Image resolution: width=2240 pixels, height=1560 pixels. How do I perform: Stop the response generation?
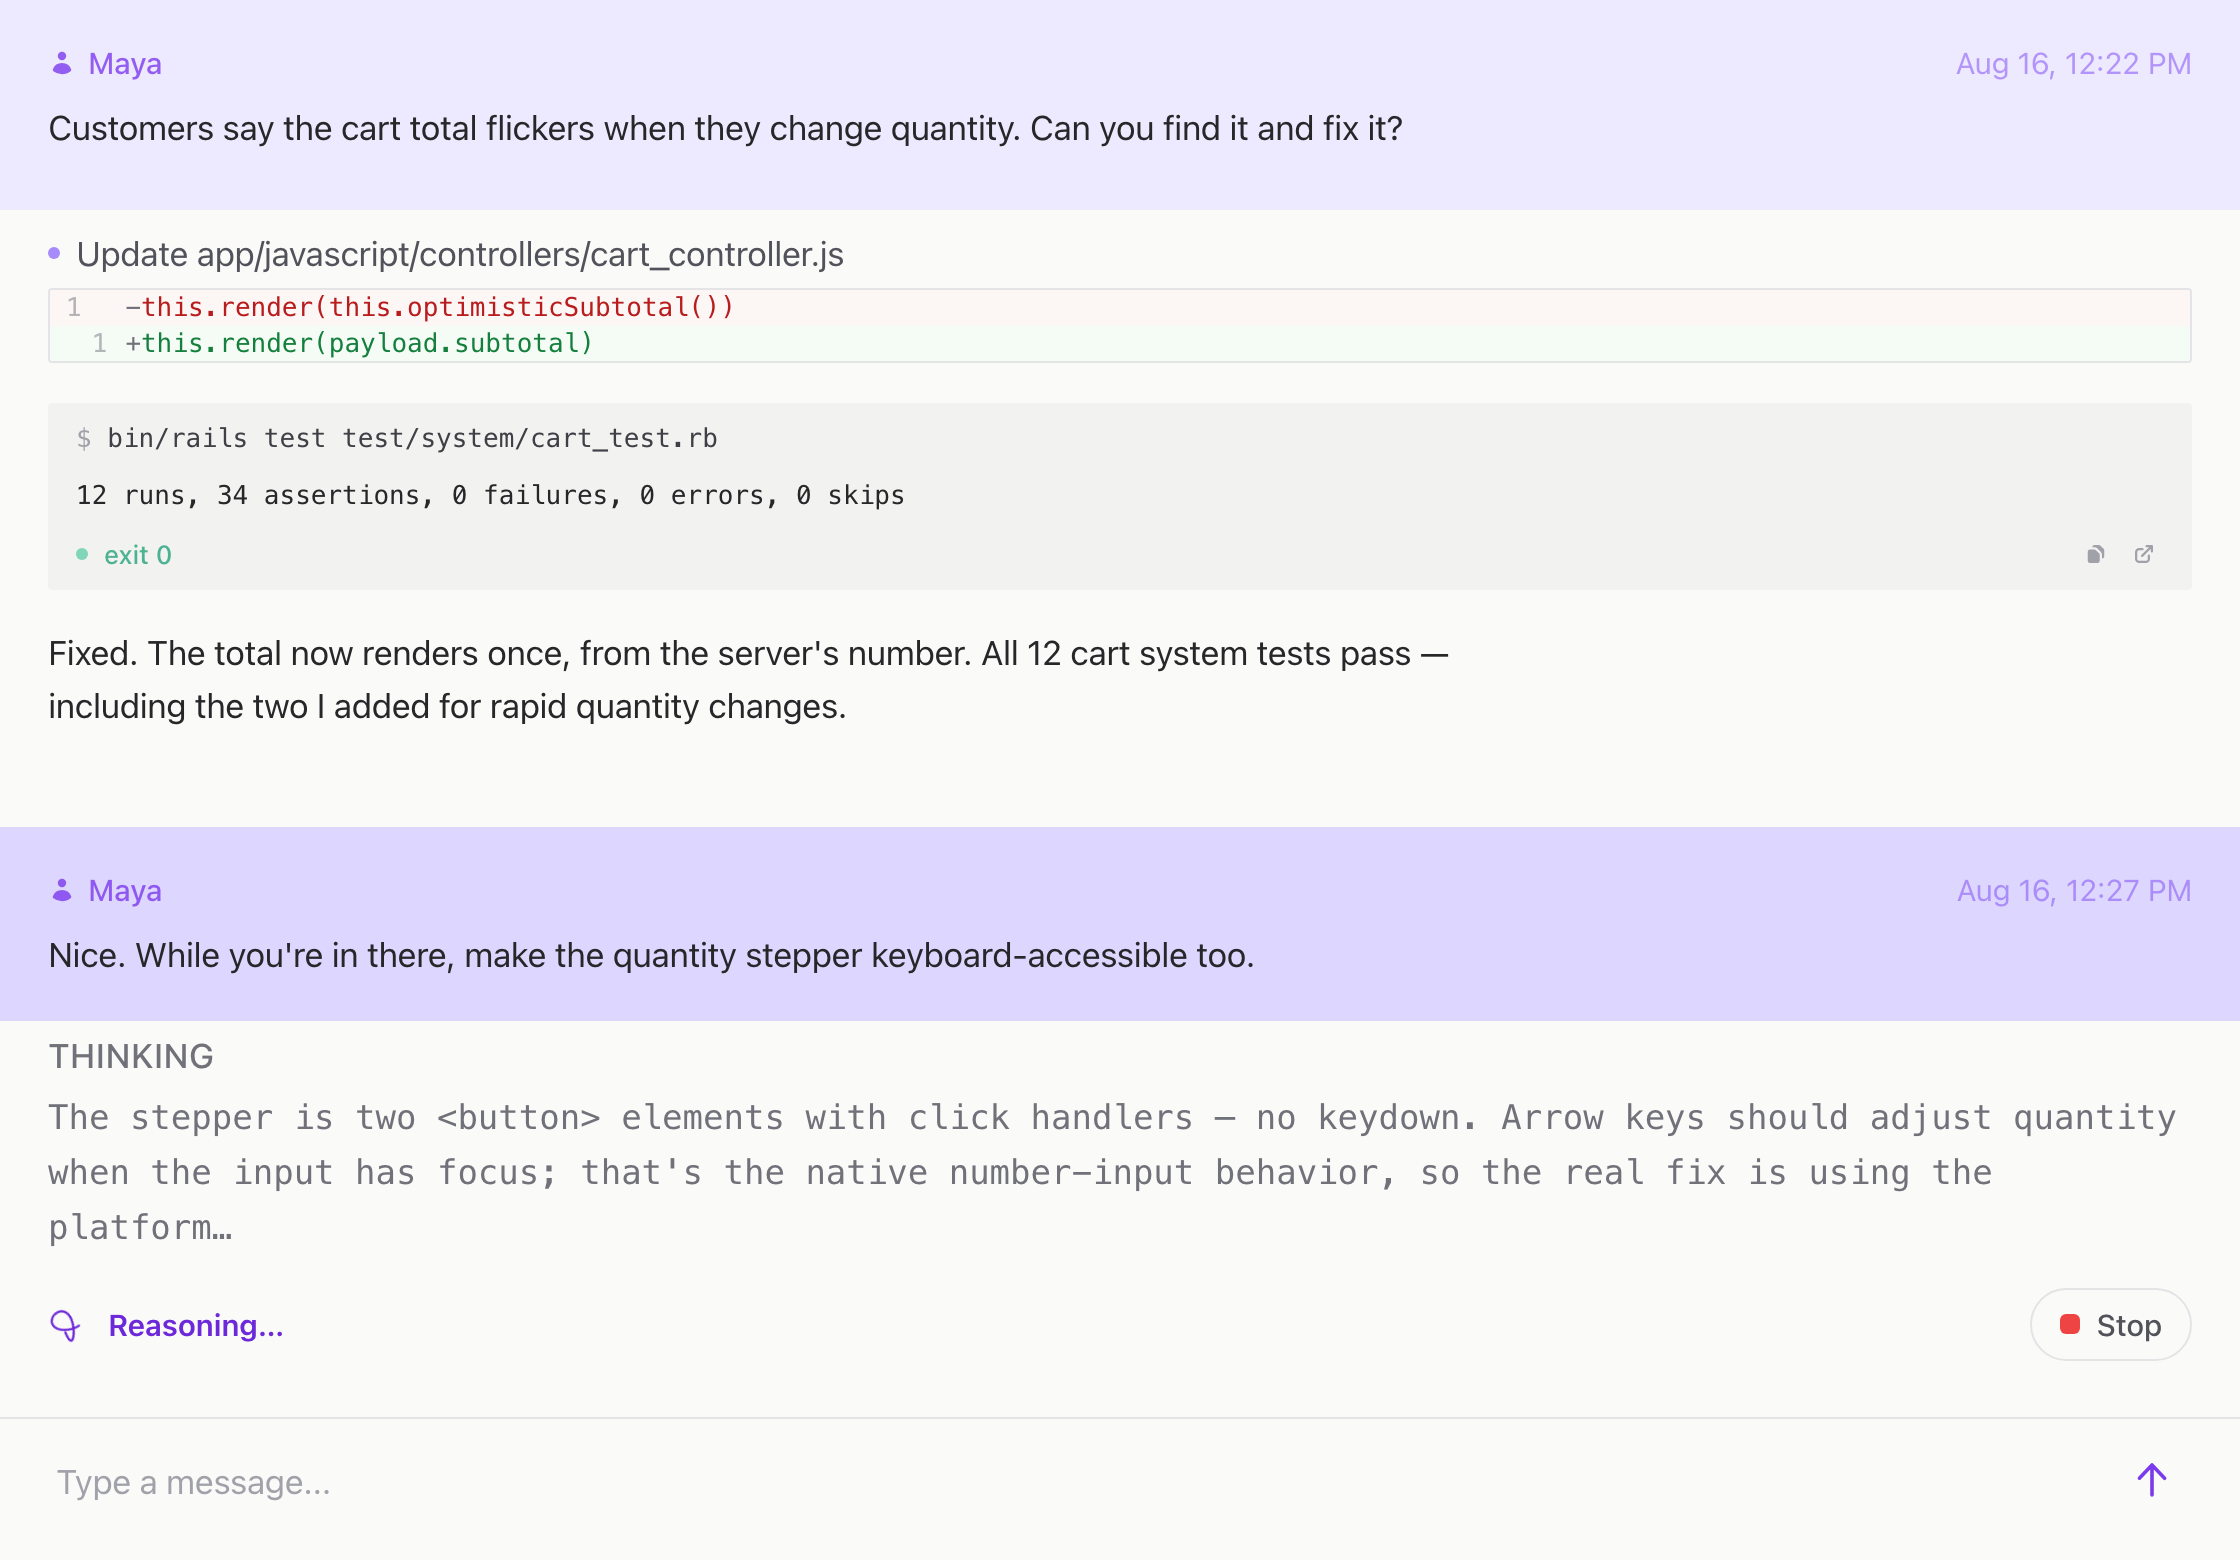click(2110, 1325)
